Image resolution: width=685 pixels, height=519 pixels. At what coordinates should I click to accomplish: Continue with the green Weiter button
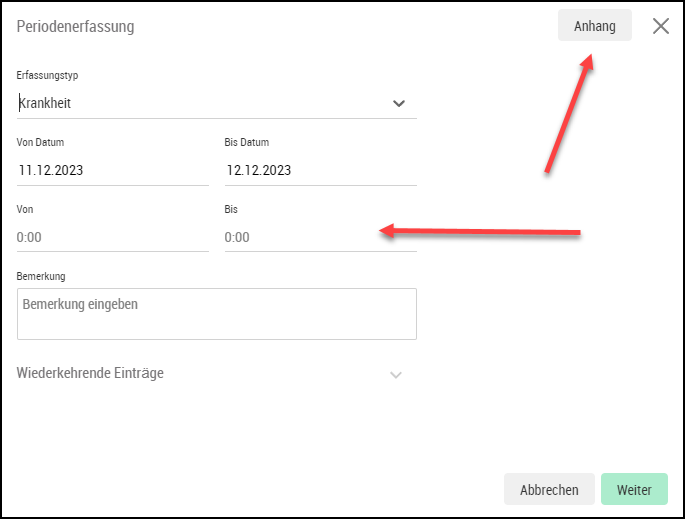pos(634,489)
